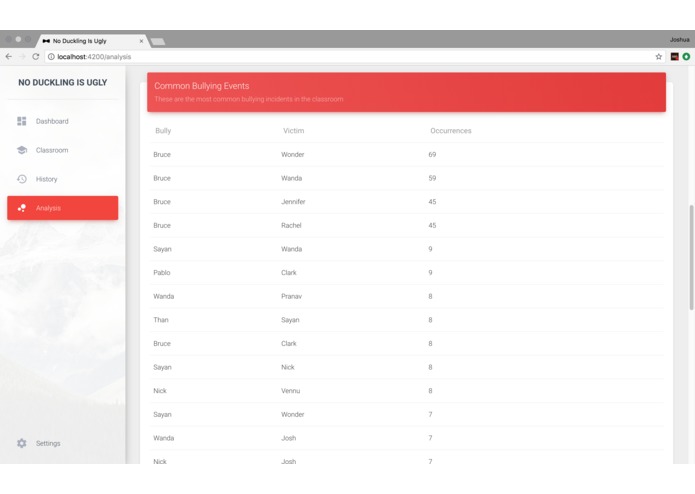Click the green browser extension icon
Screen dimensions: 695x494
[686, 56]
